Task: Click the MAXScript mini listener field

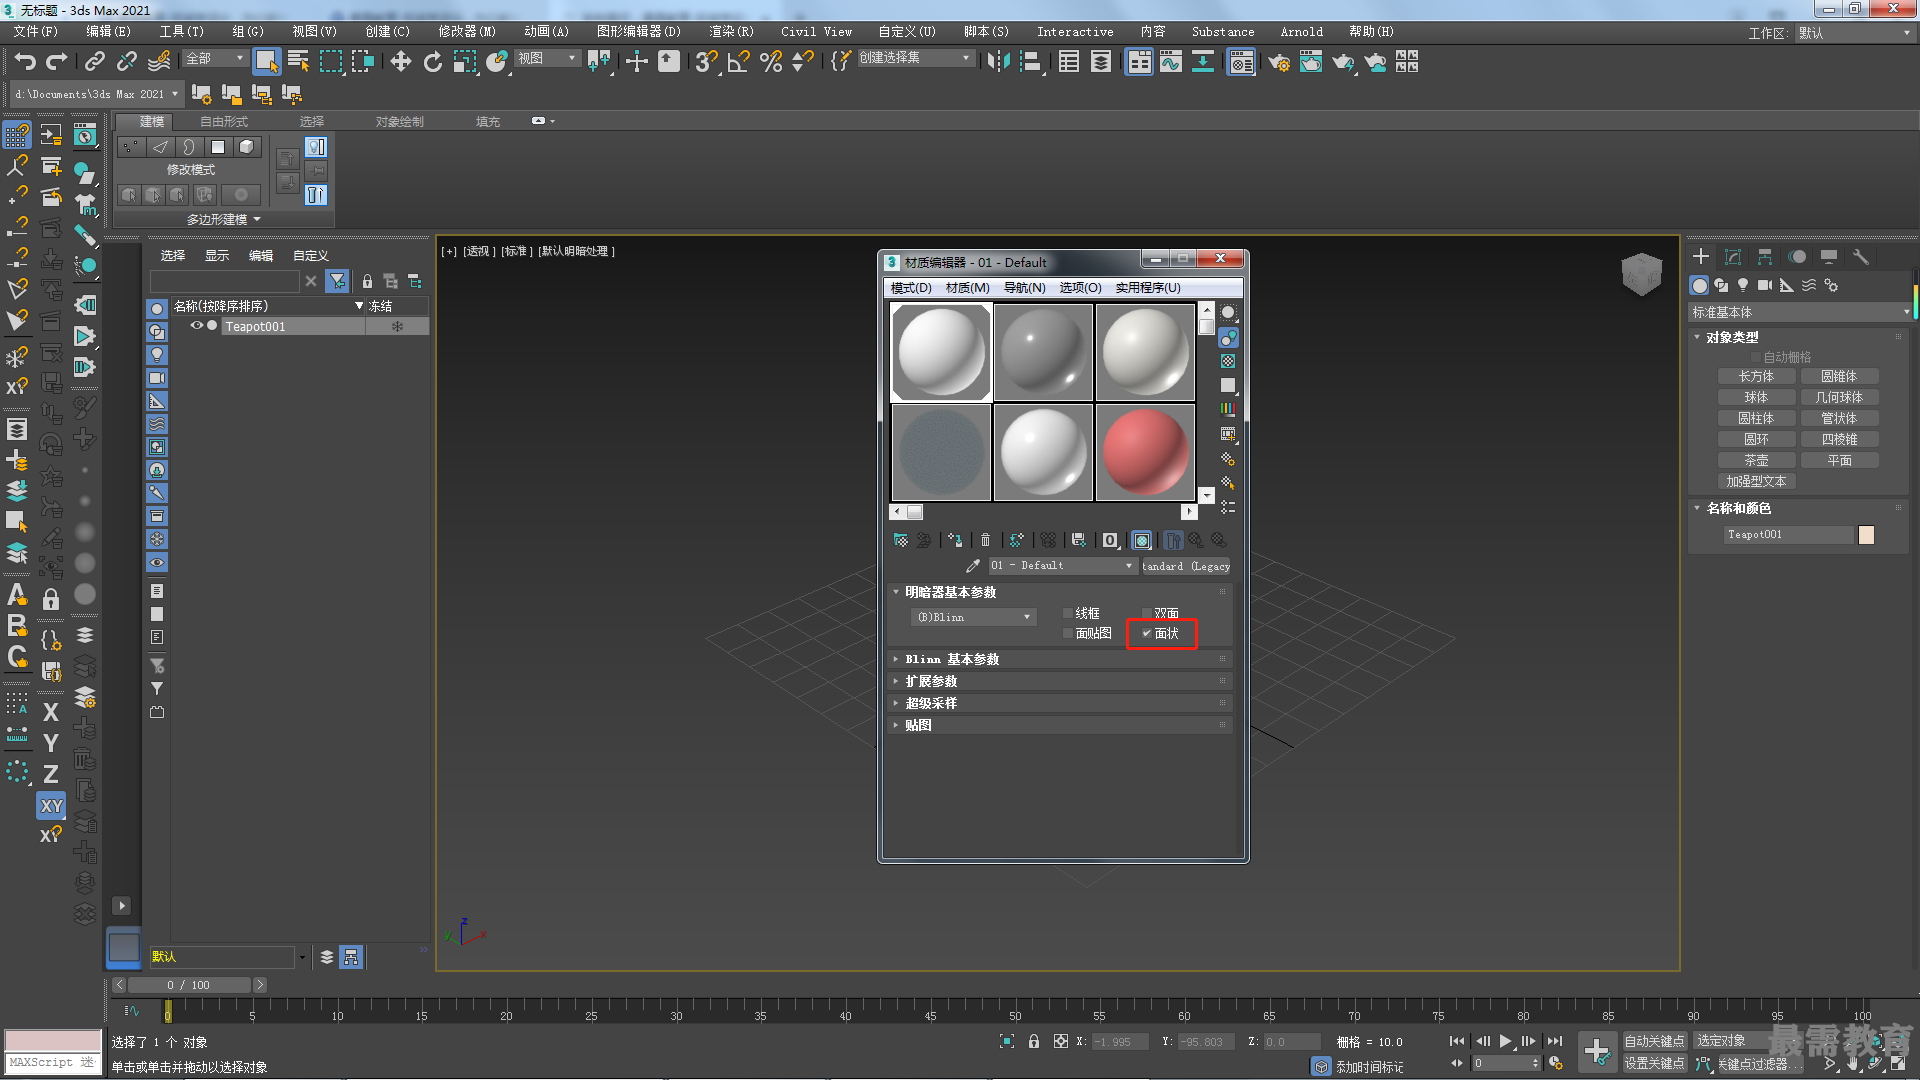Action: pyautogui.click(x=53, y=1062)
